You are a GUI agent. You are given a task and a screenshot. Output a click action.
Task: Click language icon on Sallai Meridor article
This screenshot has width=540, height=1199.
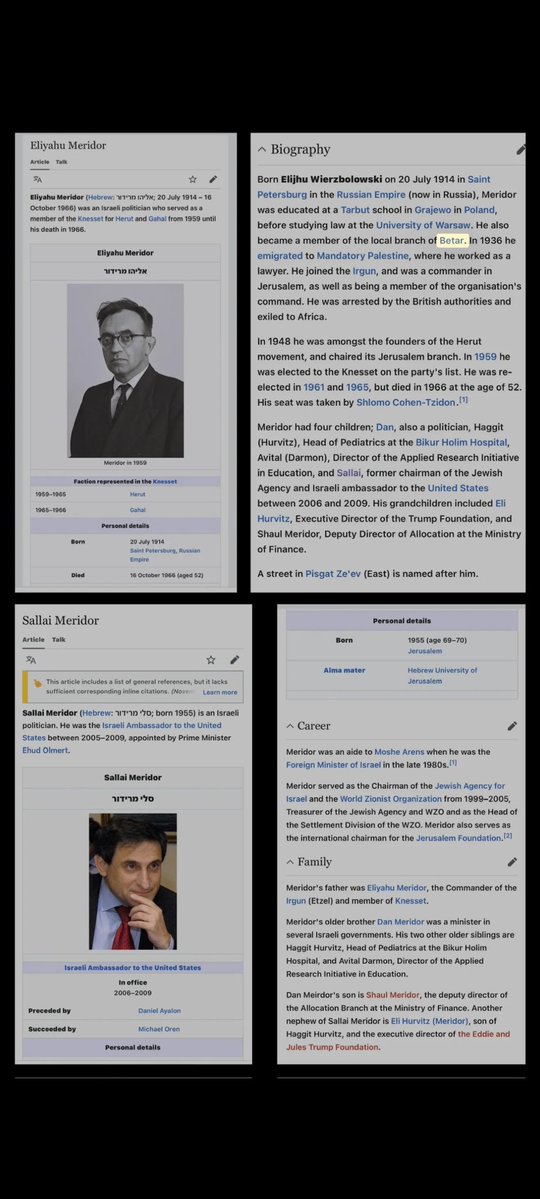(x=31, y=659)
